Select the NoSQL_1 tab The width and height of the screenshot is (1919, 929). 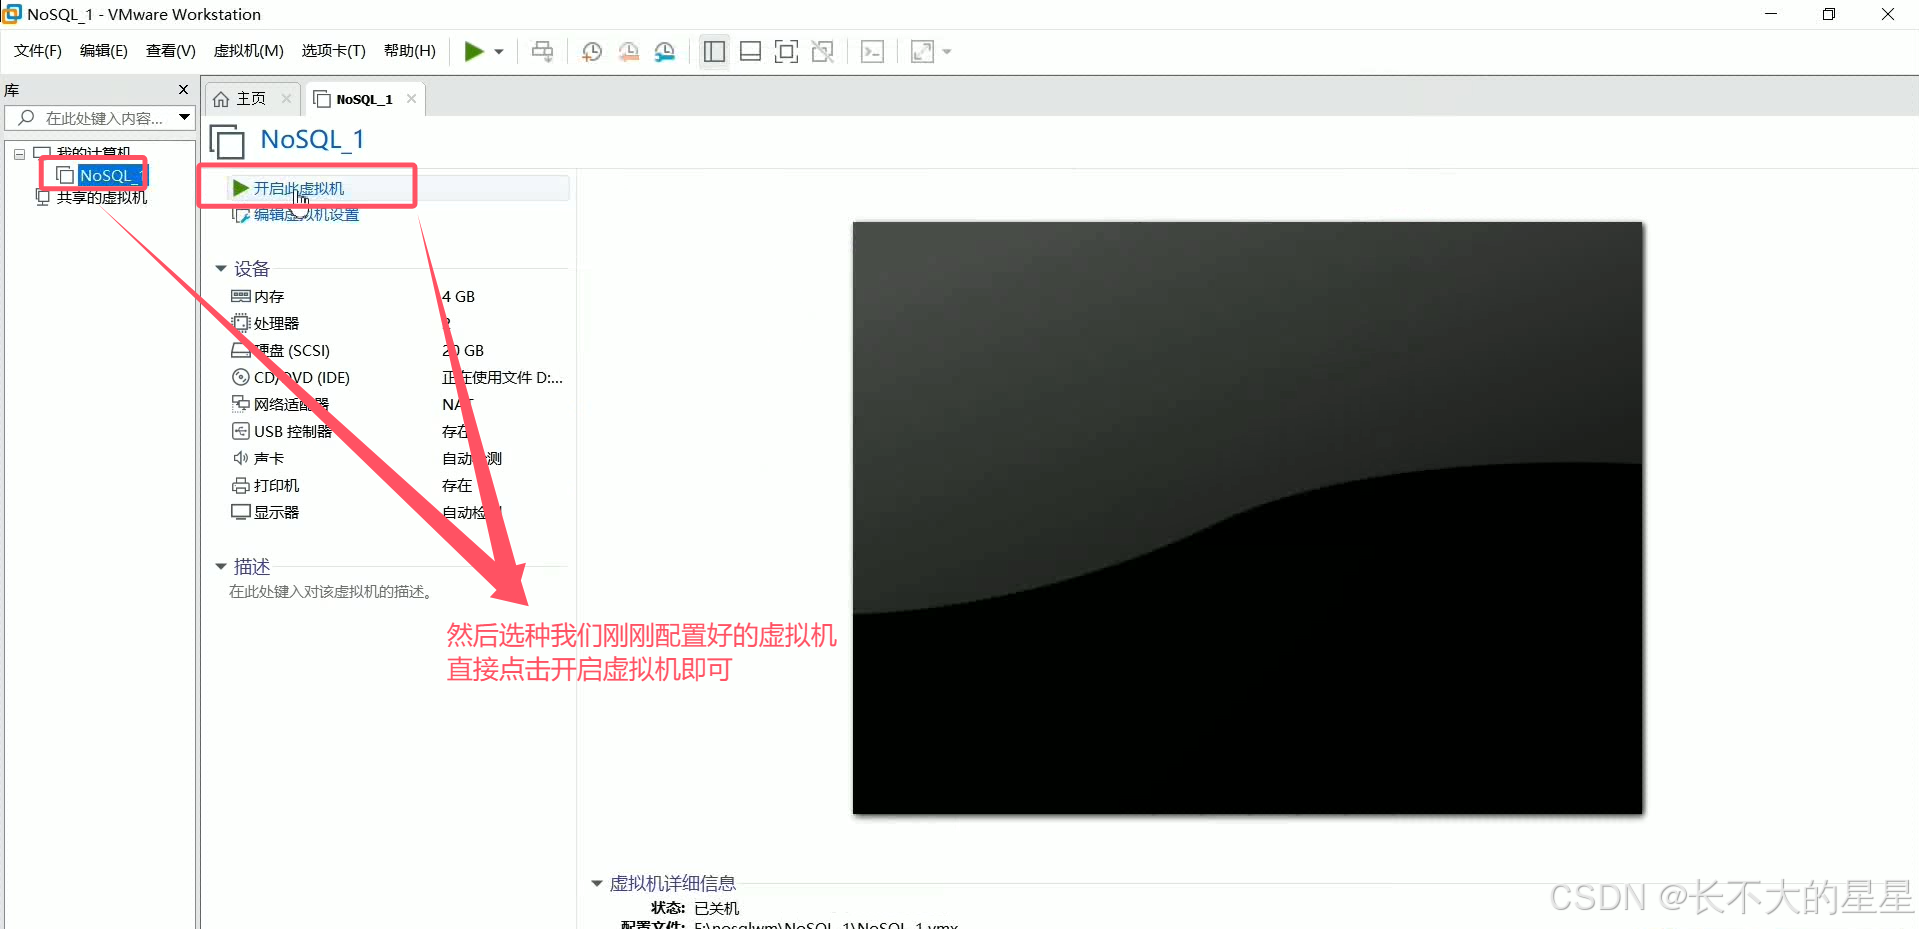[364, 99]
